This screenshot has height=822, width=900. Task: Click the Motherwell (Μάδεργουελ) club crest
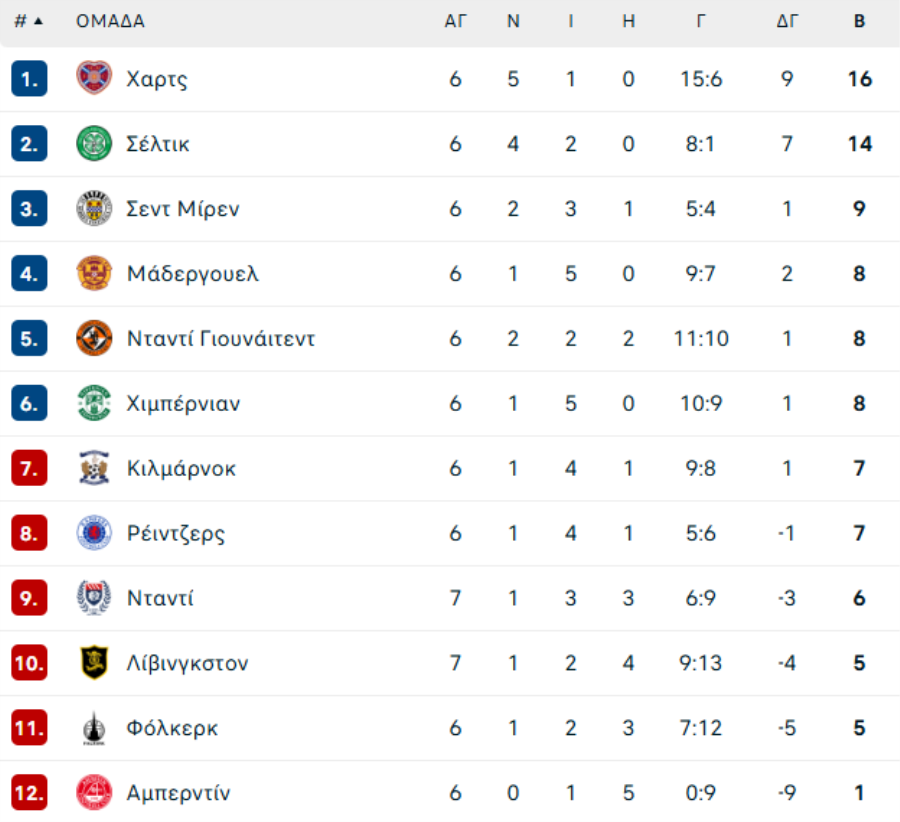tap(94, 273)
